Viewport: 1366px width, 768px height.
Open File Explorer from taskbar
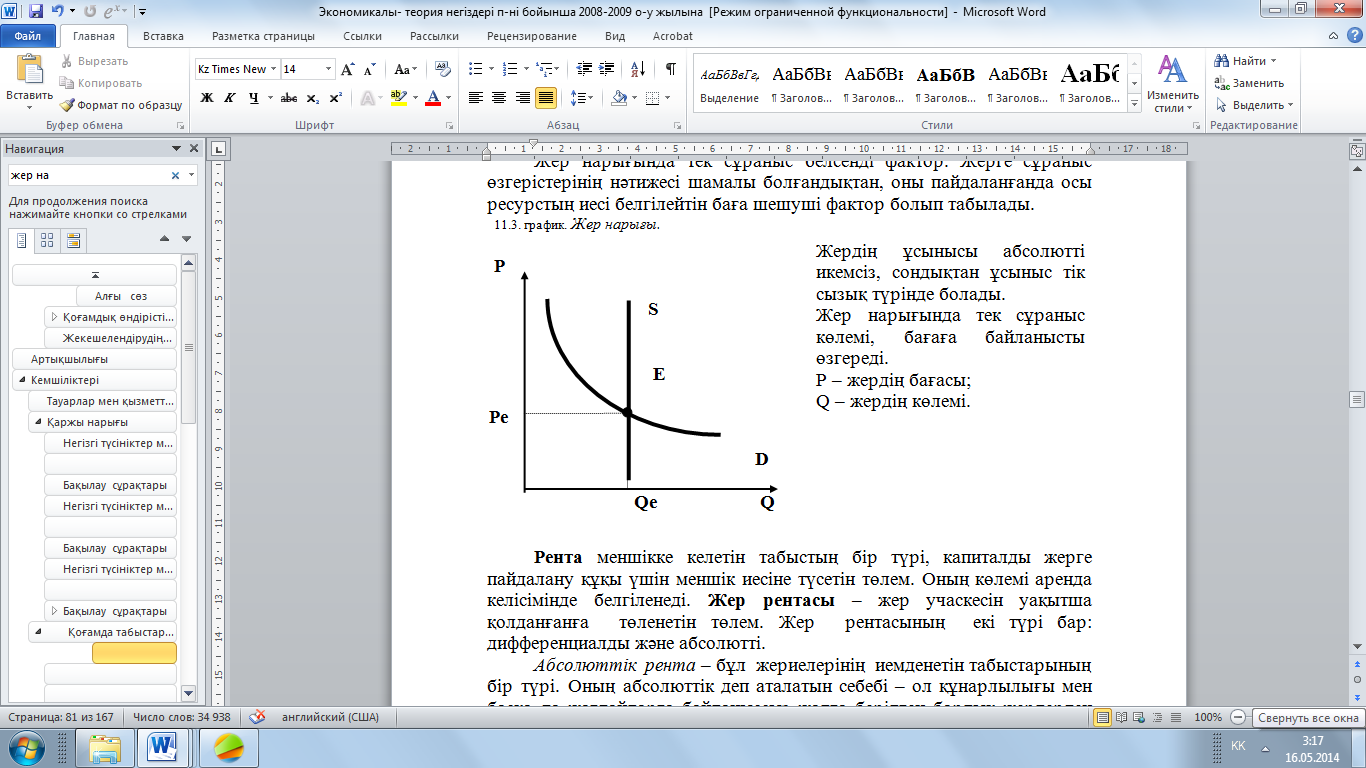[106, 747]
